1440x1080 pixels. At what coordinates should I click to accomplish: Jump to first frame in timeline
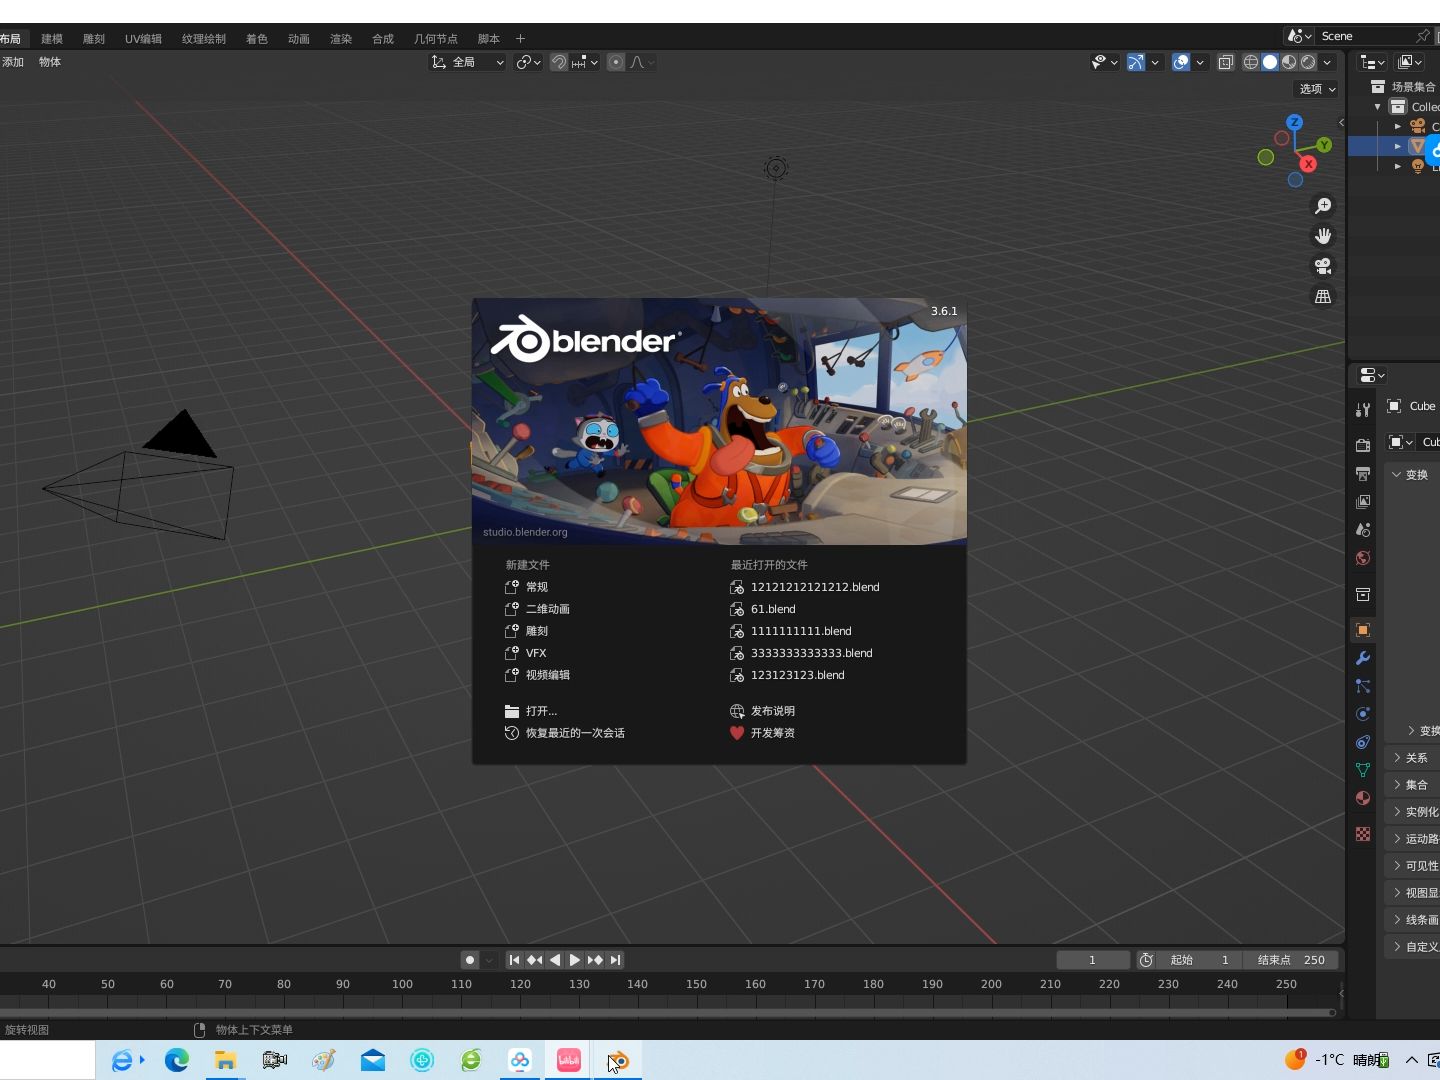click(x=514, y=960)
